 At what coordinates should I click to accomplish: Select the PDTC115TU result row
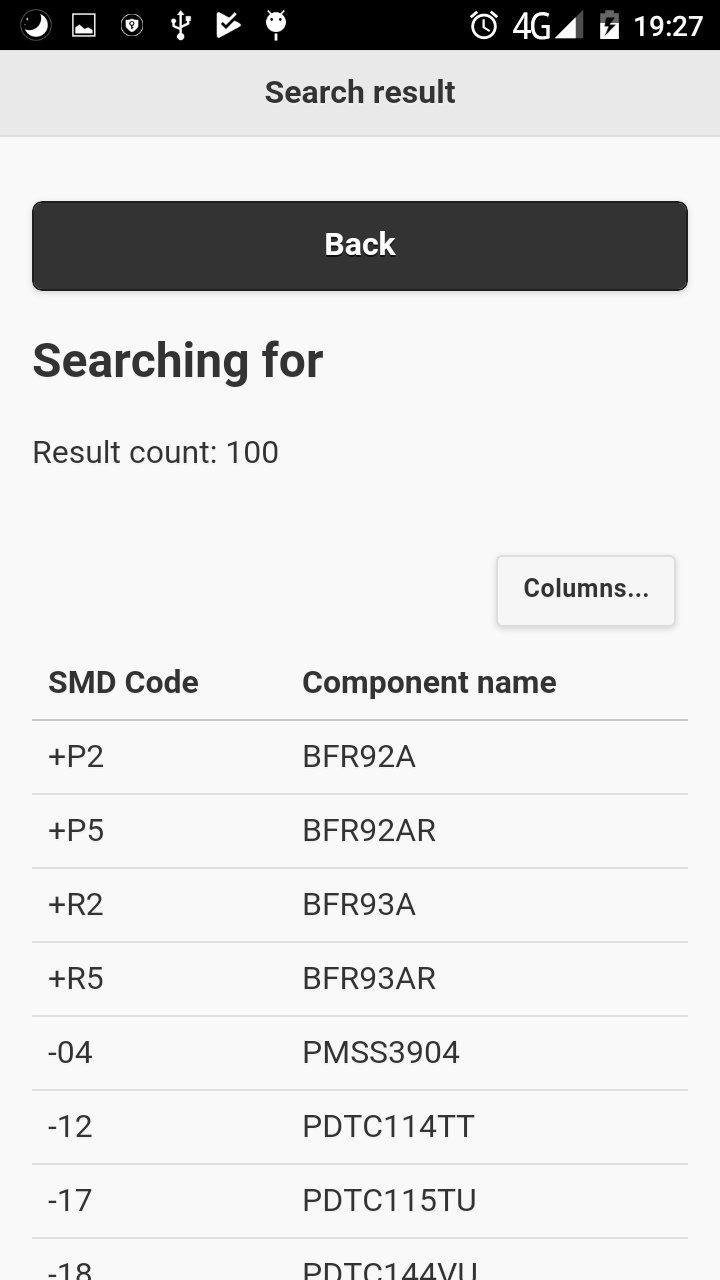point(360,1201)
